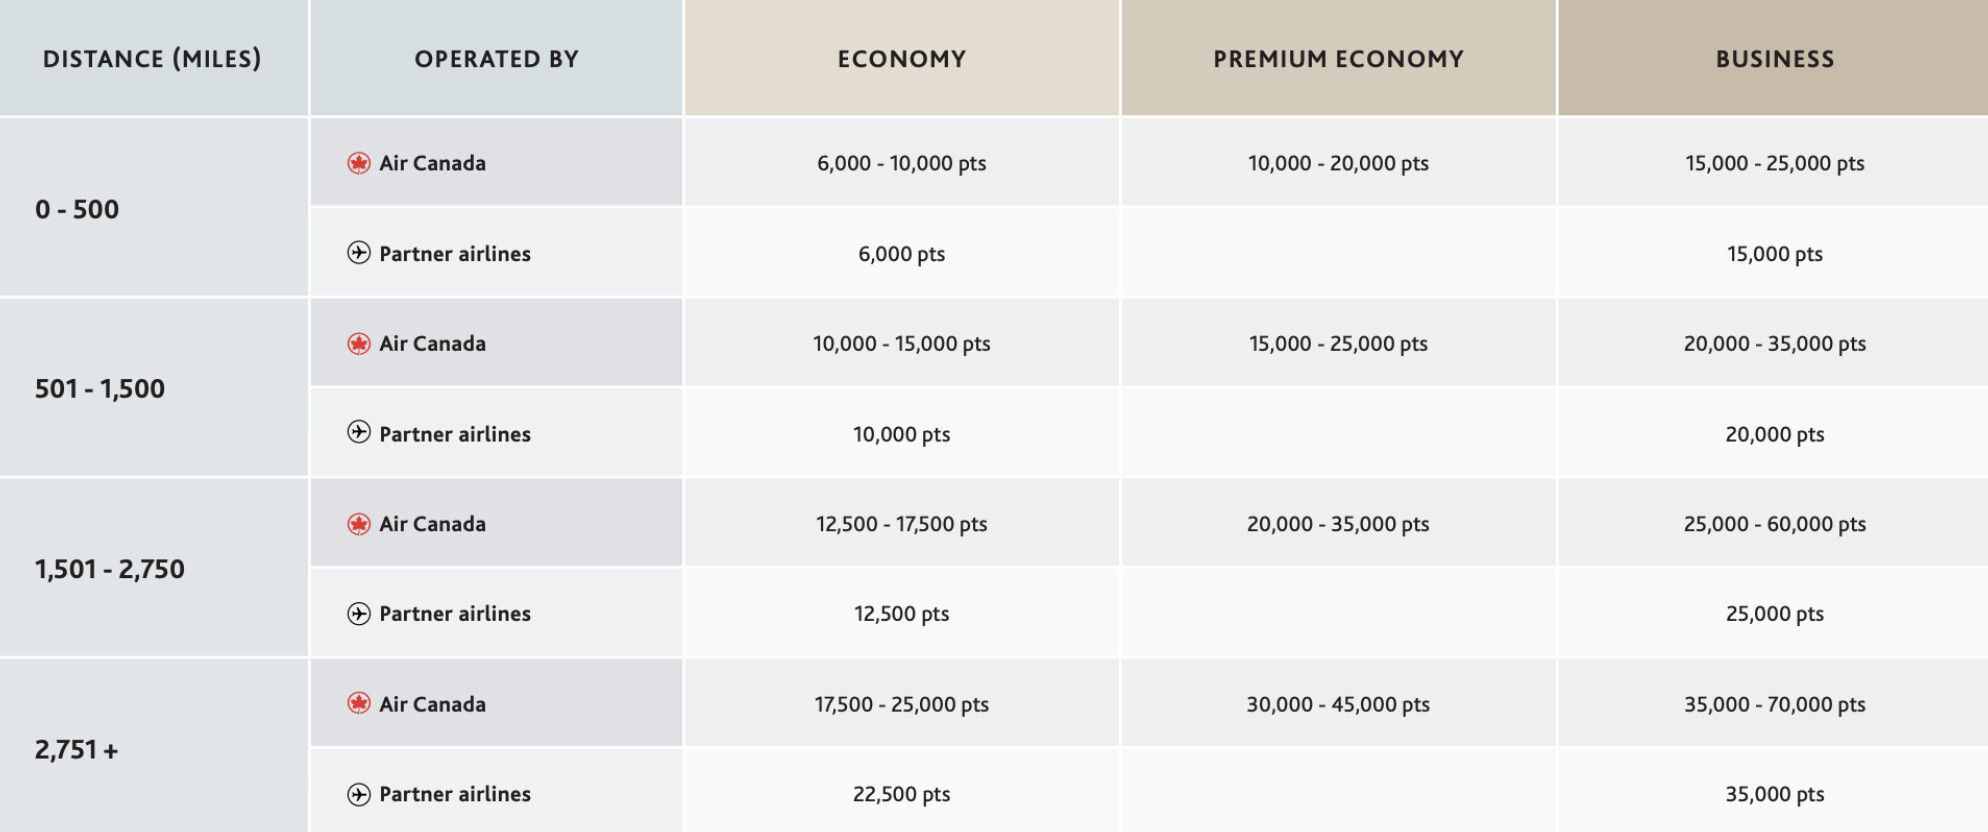Click the 30,000 - 45,000 pts premium economy cell

pos(1338,704)
